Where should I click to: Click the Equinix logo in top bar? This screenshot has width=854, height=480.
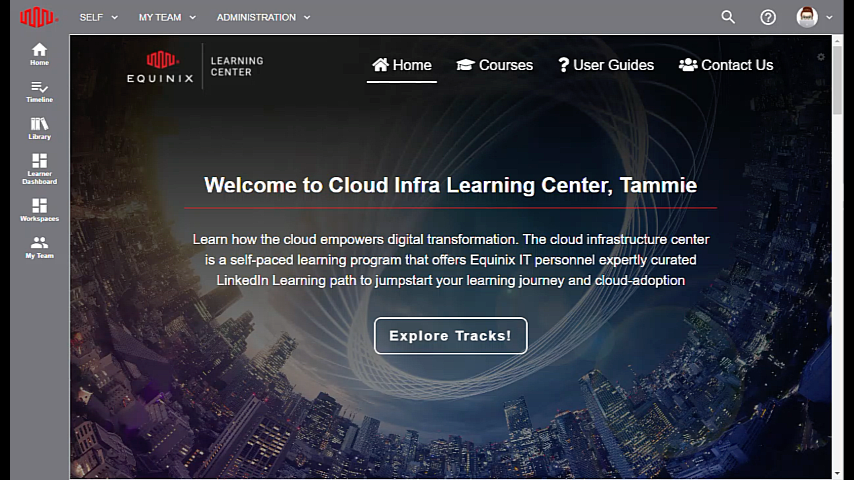pos(39,17)
